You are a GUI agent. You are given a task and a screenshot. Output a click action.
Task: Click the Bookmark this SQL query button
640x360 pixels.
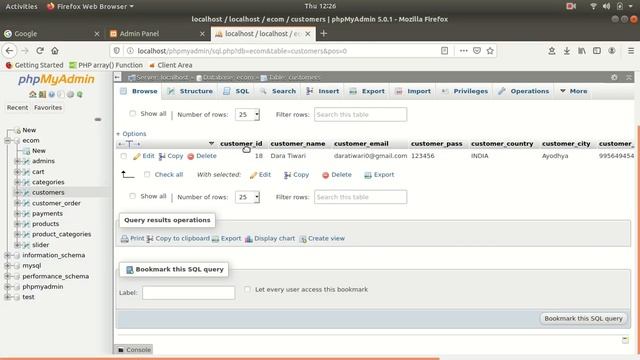pos(583,318)
